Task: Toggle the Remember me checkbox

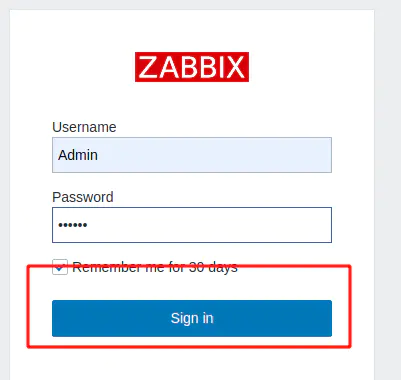Action: [x=60, y=267]
